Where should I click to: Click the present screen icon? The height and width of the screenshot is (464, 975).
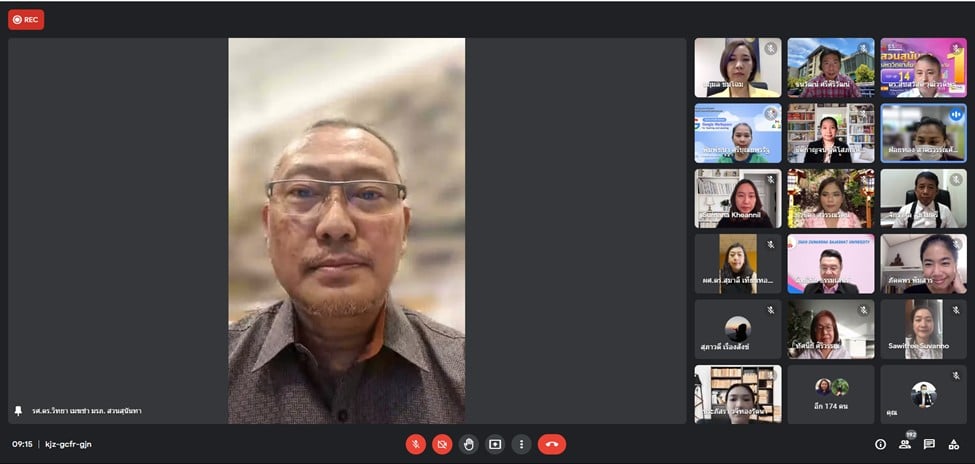tap(494, 444)
